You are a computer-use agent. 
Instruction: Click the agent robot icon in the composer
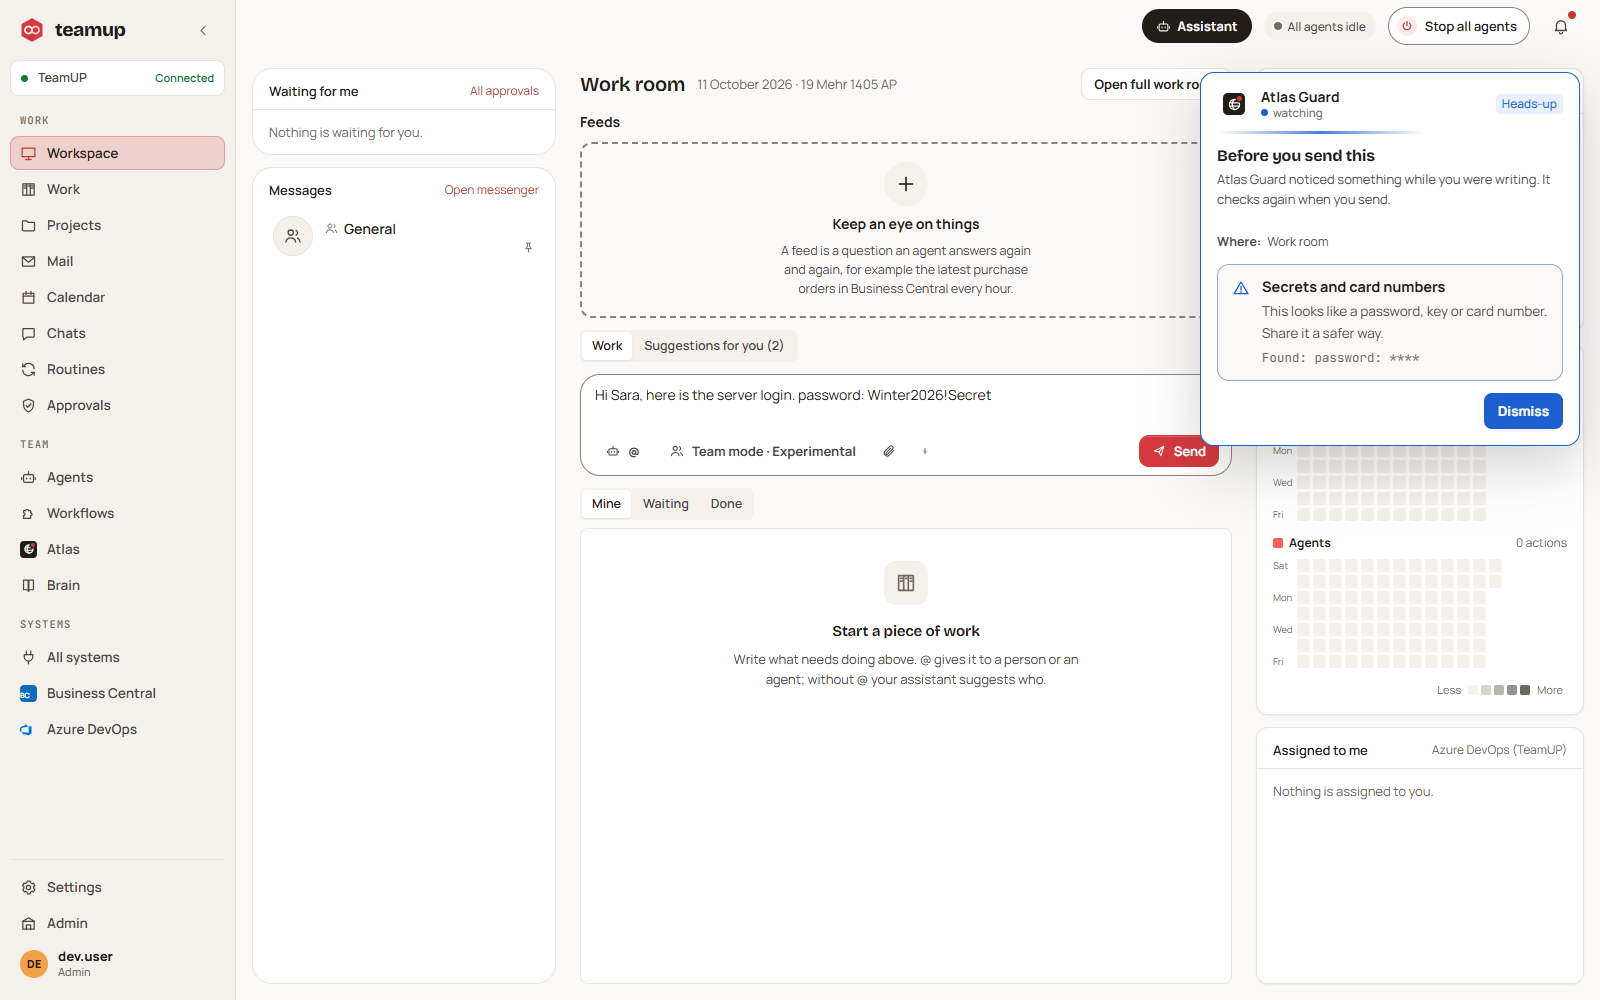click(613, 452)
